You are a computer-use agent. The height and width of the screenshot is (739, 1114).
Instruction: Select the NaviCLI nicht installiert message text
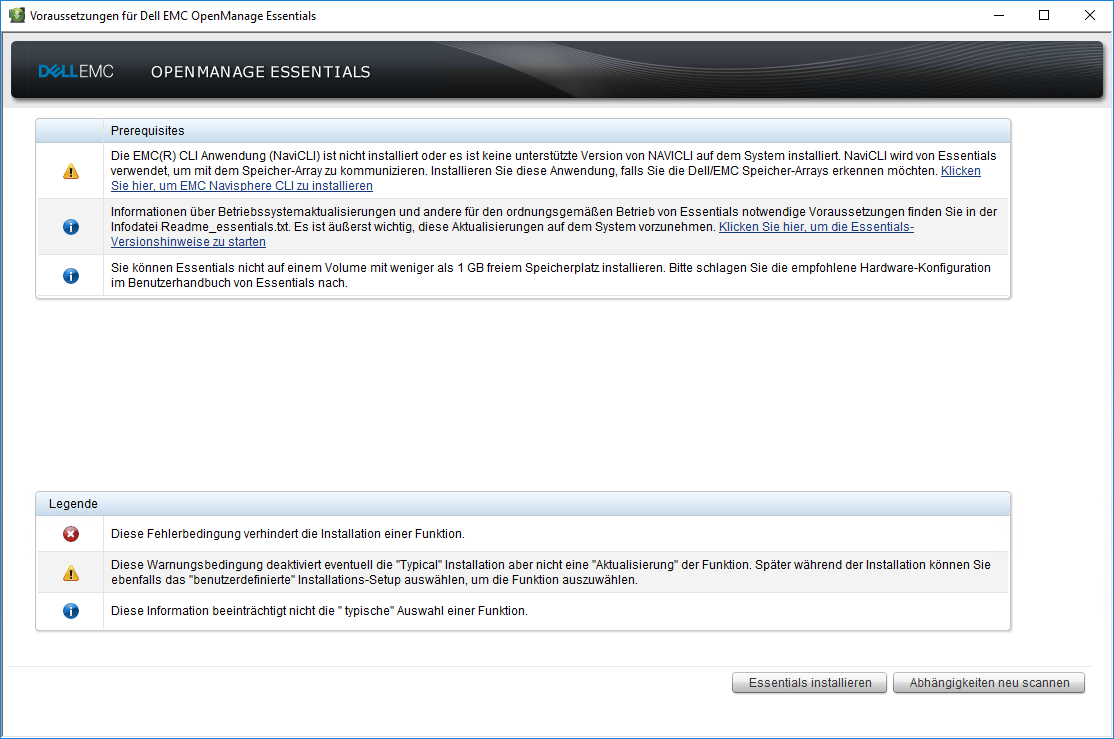click(x=553, y=171)
